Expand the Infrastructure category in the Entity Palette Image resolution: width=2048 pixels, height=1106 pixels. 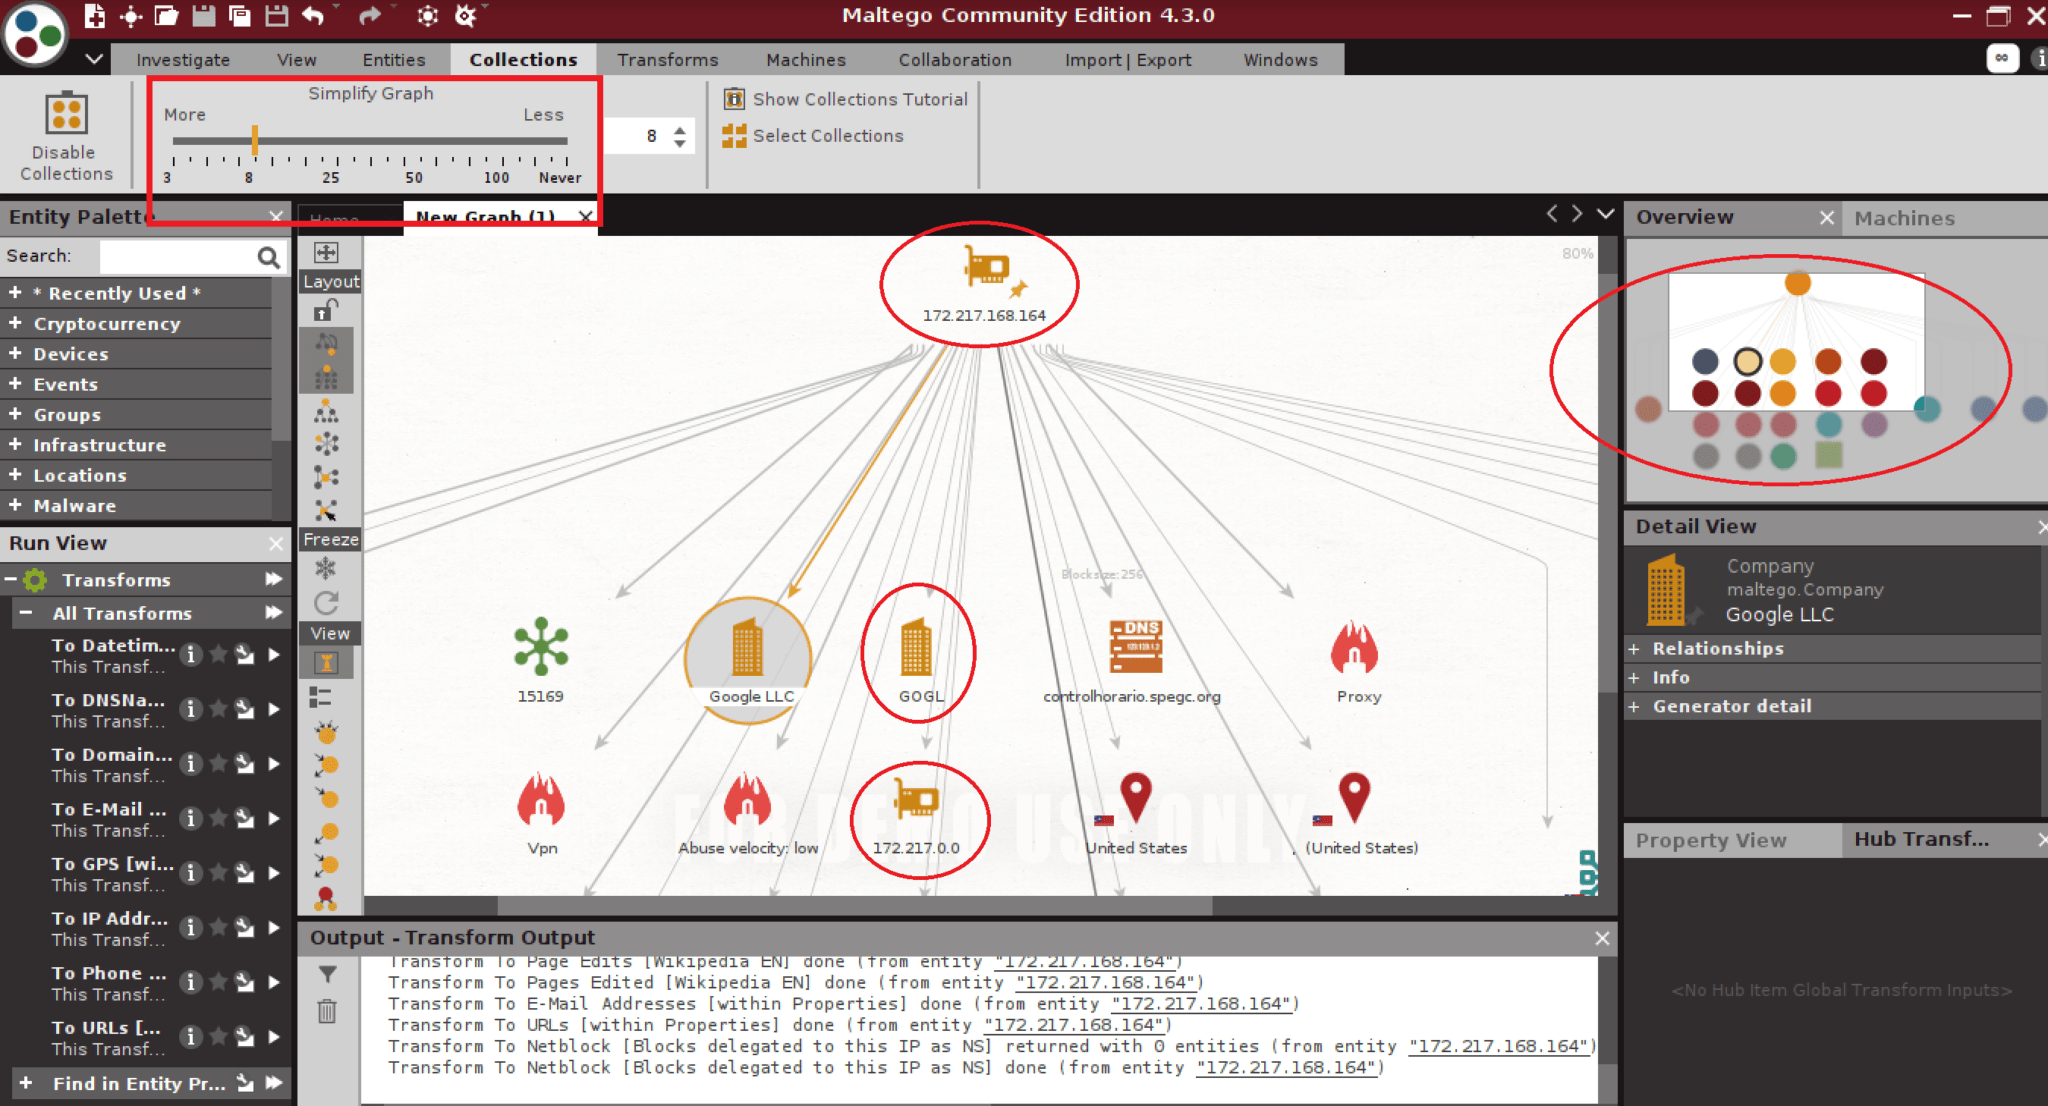pyautogui.click(x=99, y=444)
